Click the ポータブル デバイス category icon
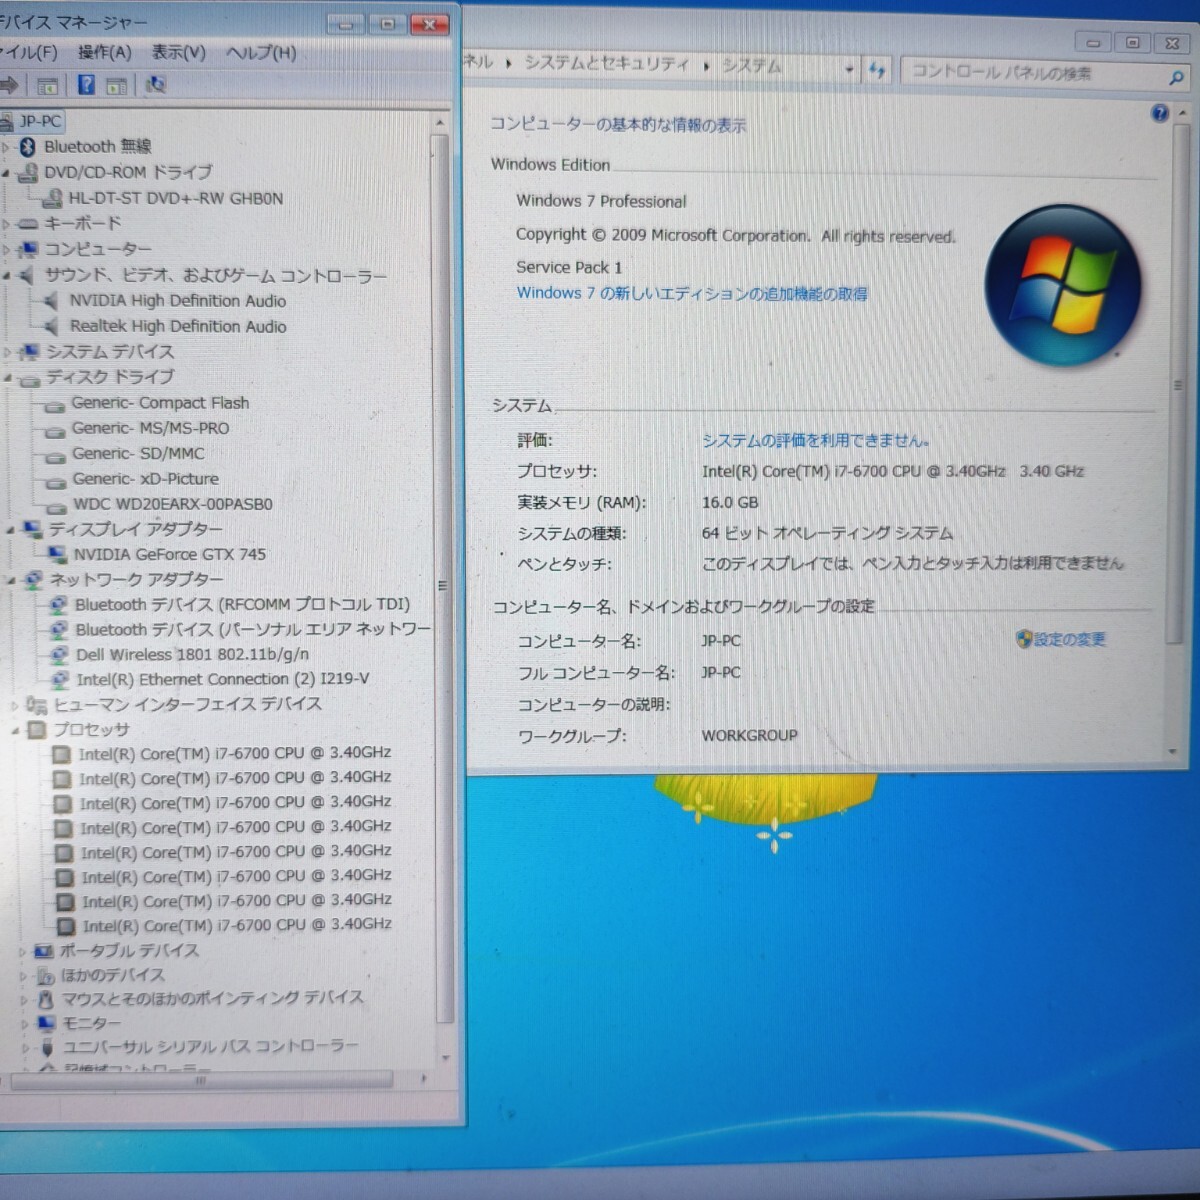 [43, 951]
